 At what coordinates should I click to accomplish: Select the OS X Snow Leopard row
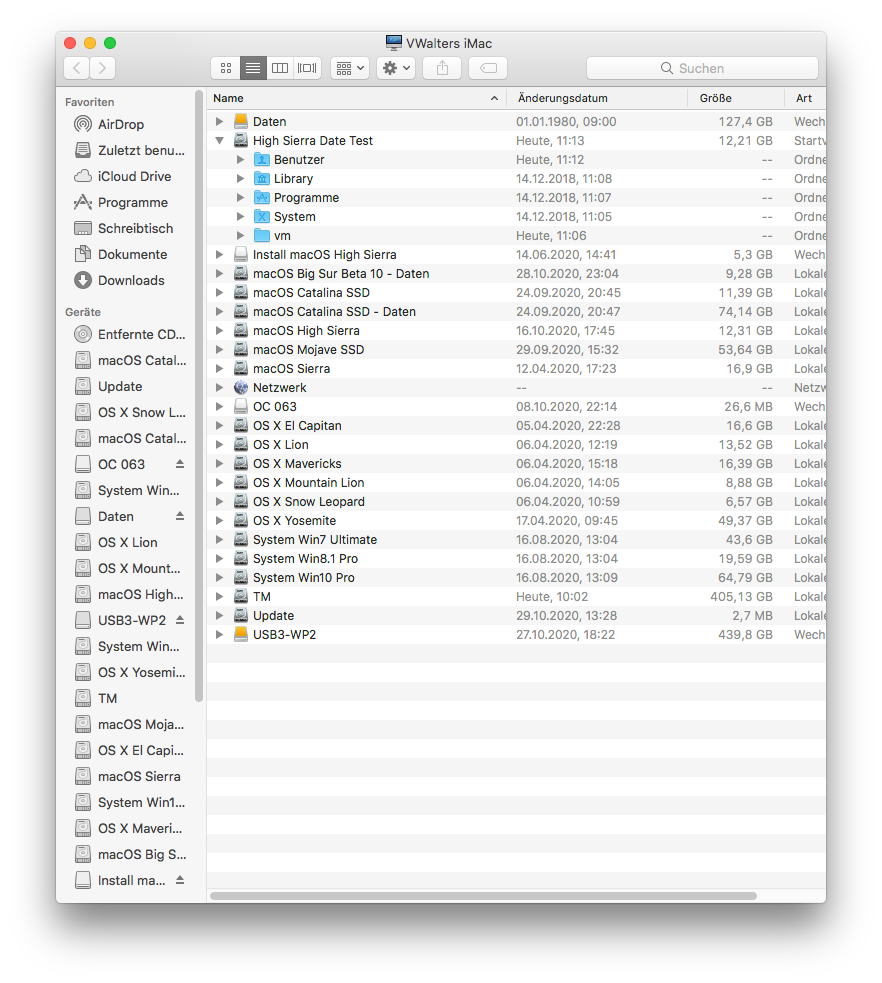(x=517, y=502)
